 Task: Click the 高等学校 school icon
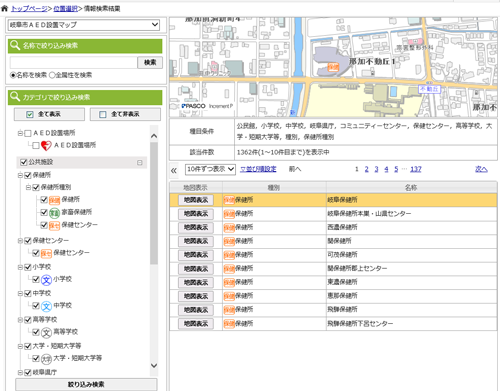tap(46, 332)
